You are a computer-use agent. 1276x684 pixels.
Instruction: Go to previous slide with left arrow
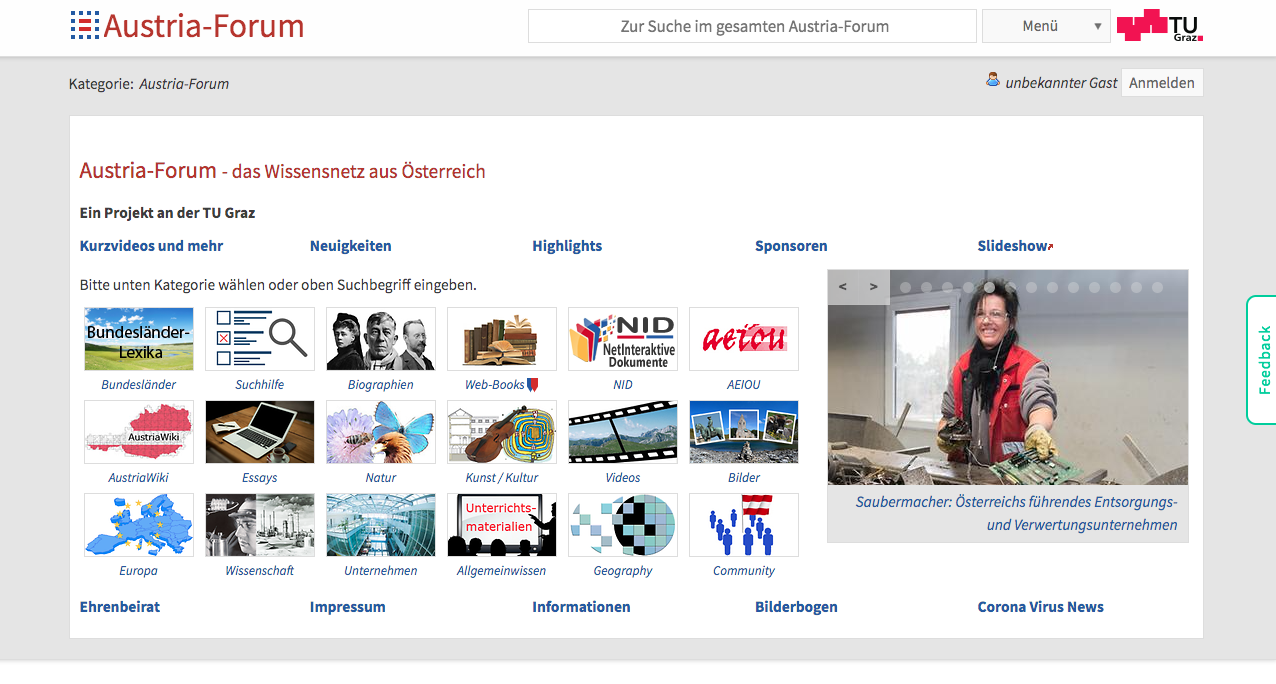pyautogui.click(x=843, y=287)
